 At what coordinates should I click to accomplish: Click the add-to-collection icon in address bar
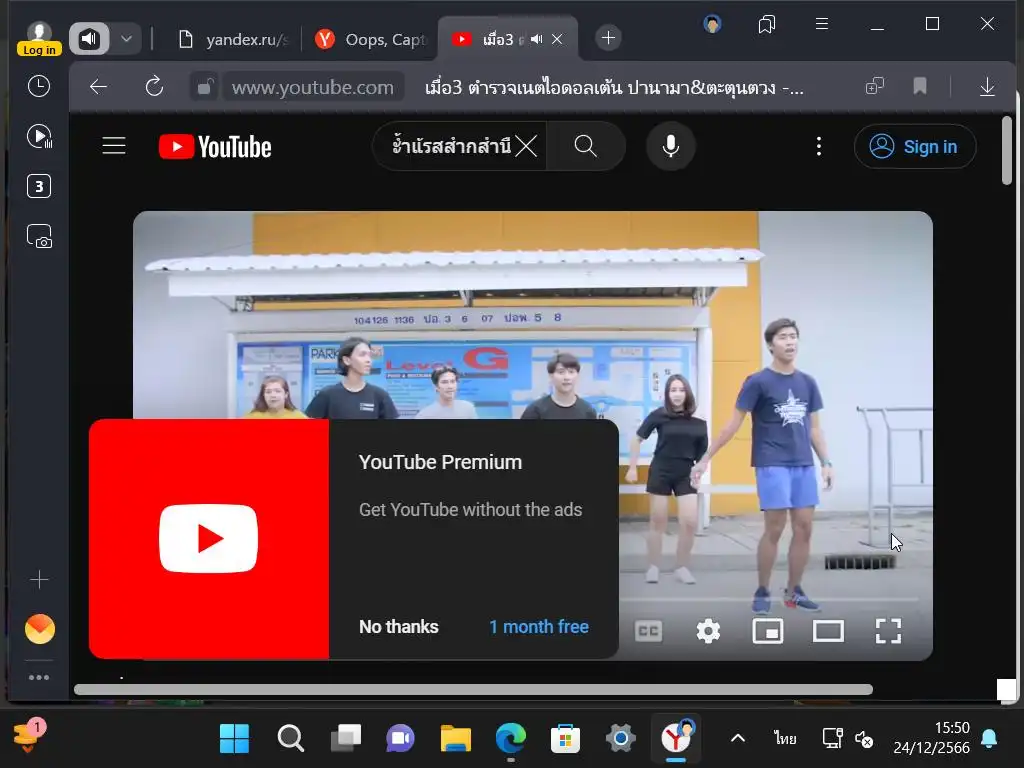(x=874, y=86)
